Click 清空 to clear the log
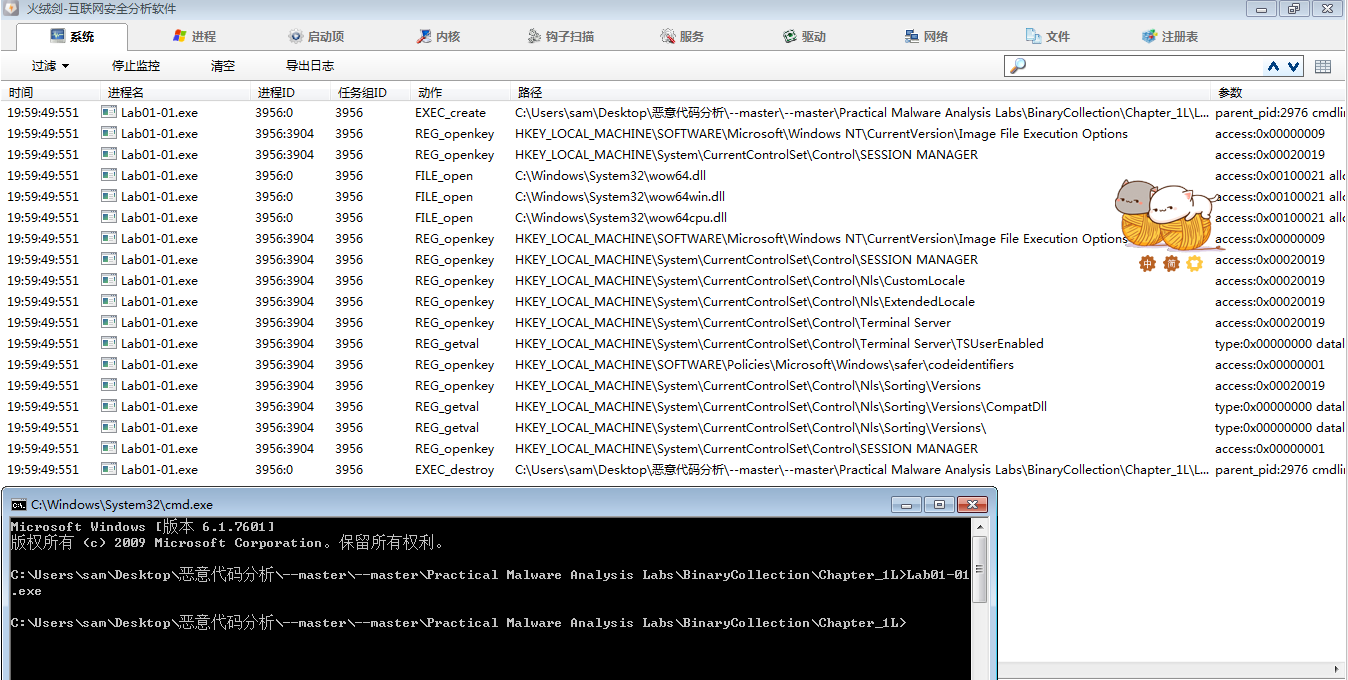This screenshot has height=680, width=1348. (223, 66)
